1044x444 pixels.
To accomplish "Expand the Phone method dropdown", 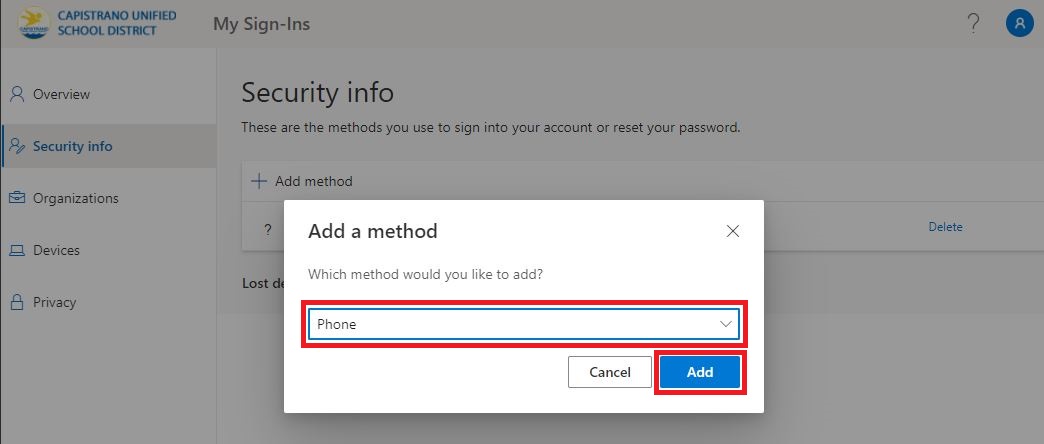I will [x=524, y=324].
